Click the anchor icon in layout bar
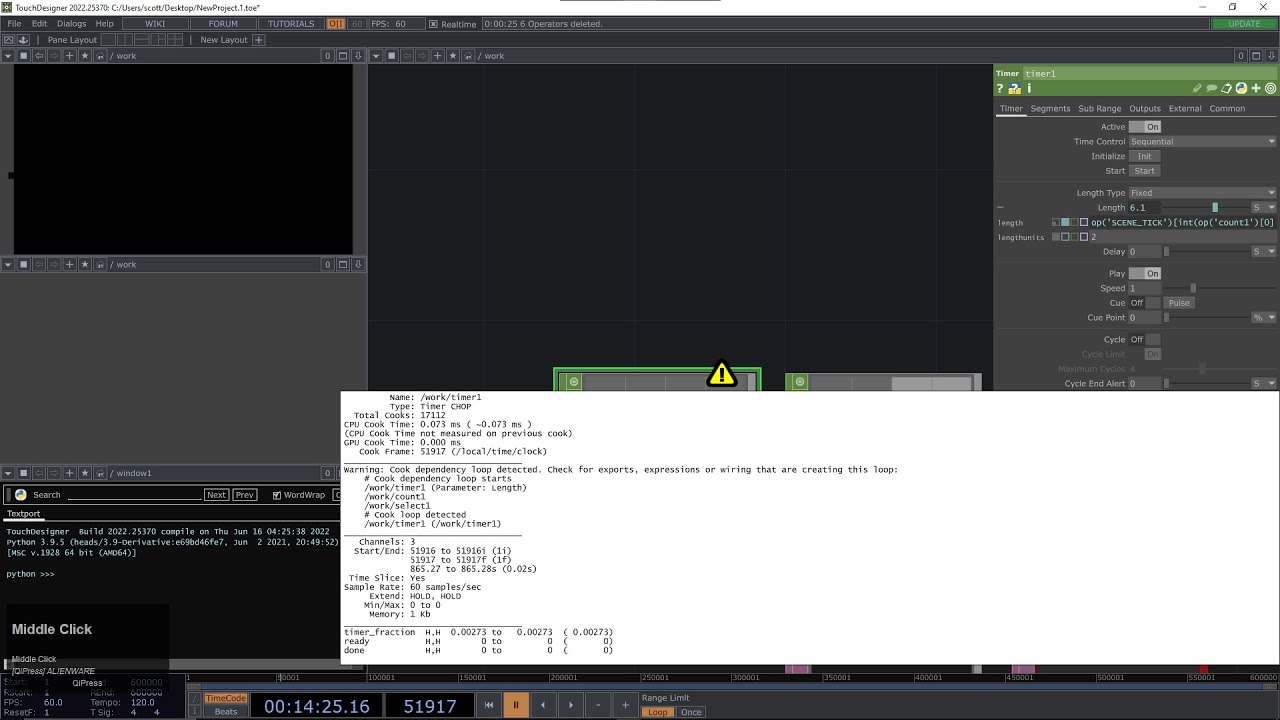Screen dimensions: 1280x720 pos(23,40)
